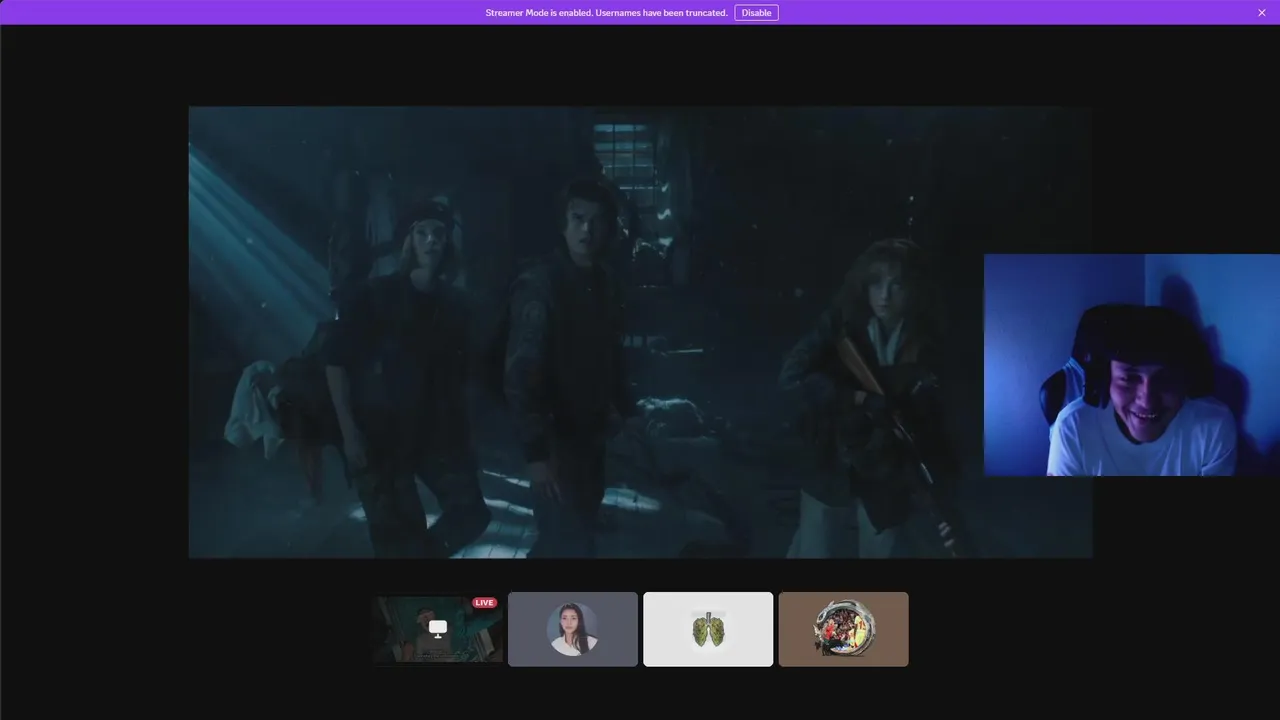Click the red LIVE badge on the stream thumbnail
Viewport: 1280px width, 720px height.
[x=485, y=603]
